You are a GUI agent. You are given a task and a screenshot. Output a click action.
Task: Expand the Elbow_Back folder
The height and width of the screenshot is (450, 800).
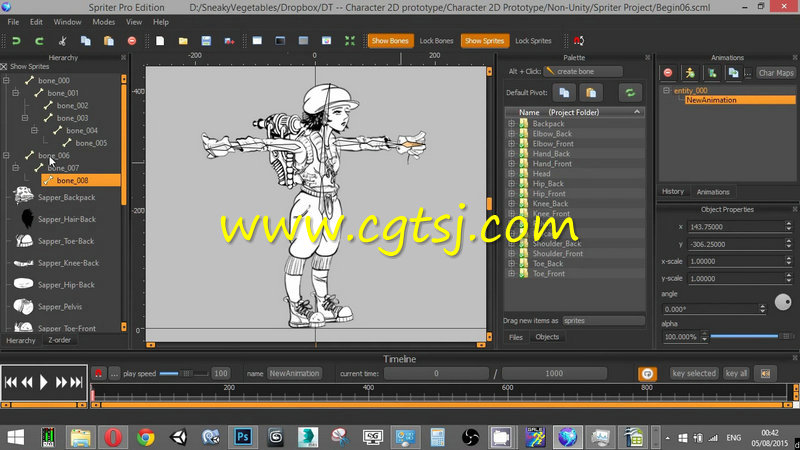point(511,134)
